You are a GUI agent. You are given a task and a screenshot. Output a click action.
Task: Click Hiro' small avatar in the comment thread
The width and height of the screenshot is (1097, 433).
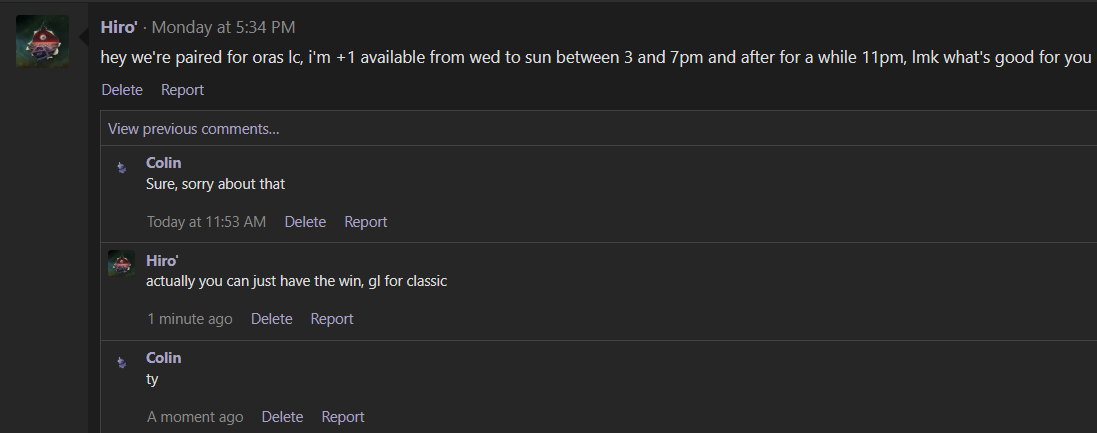coord(122,264)
